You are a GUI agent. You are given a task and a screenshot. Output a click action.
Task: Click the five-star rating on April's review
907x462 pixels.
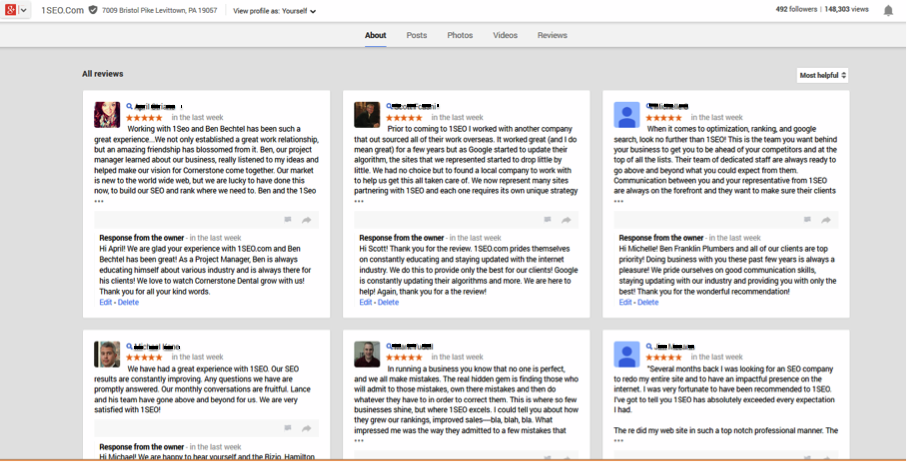coord(144,117)
